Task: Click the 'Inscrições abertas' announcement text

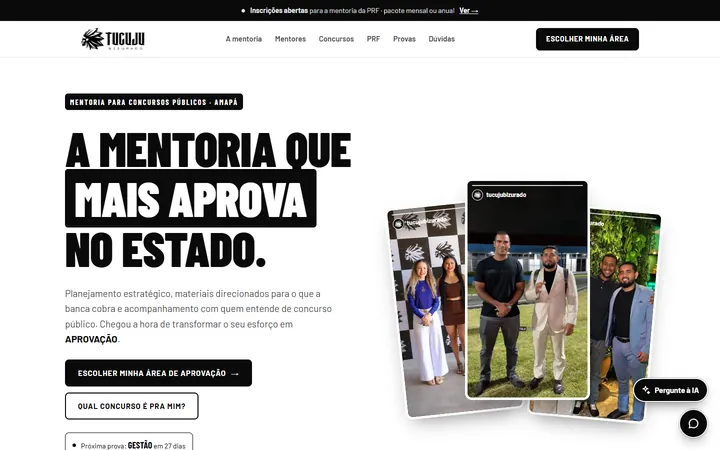Action: point(279,11)
